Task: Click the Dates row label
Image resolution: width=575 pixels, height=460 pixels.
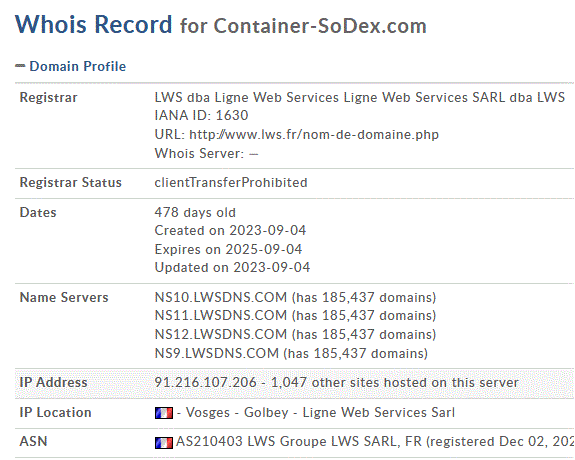Action: pyautogui.click(x=38, y=213)
